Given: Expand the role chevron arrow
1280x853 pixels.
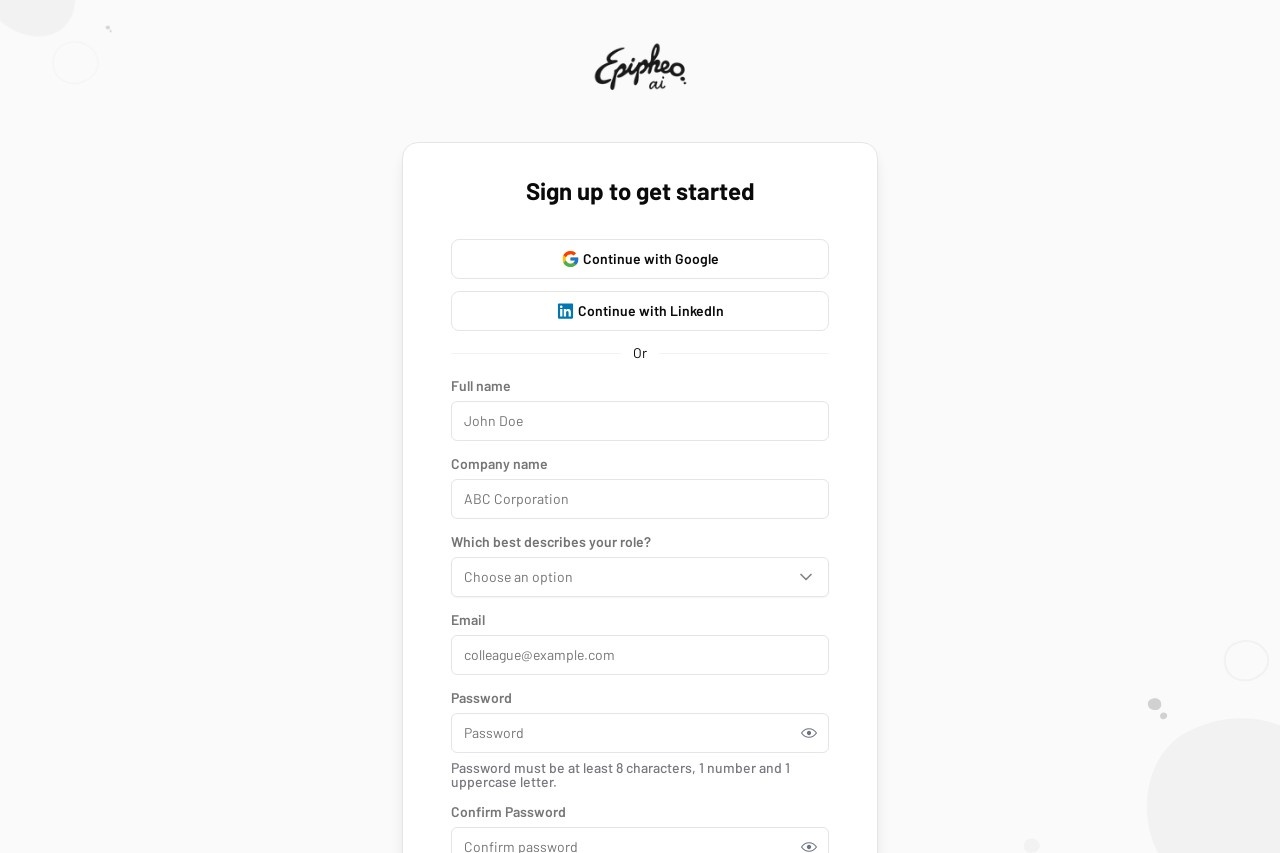Looking at the screenshot, I should point(806,577).
